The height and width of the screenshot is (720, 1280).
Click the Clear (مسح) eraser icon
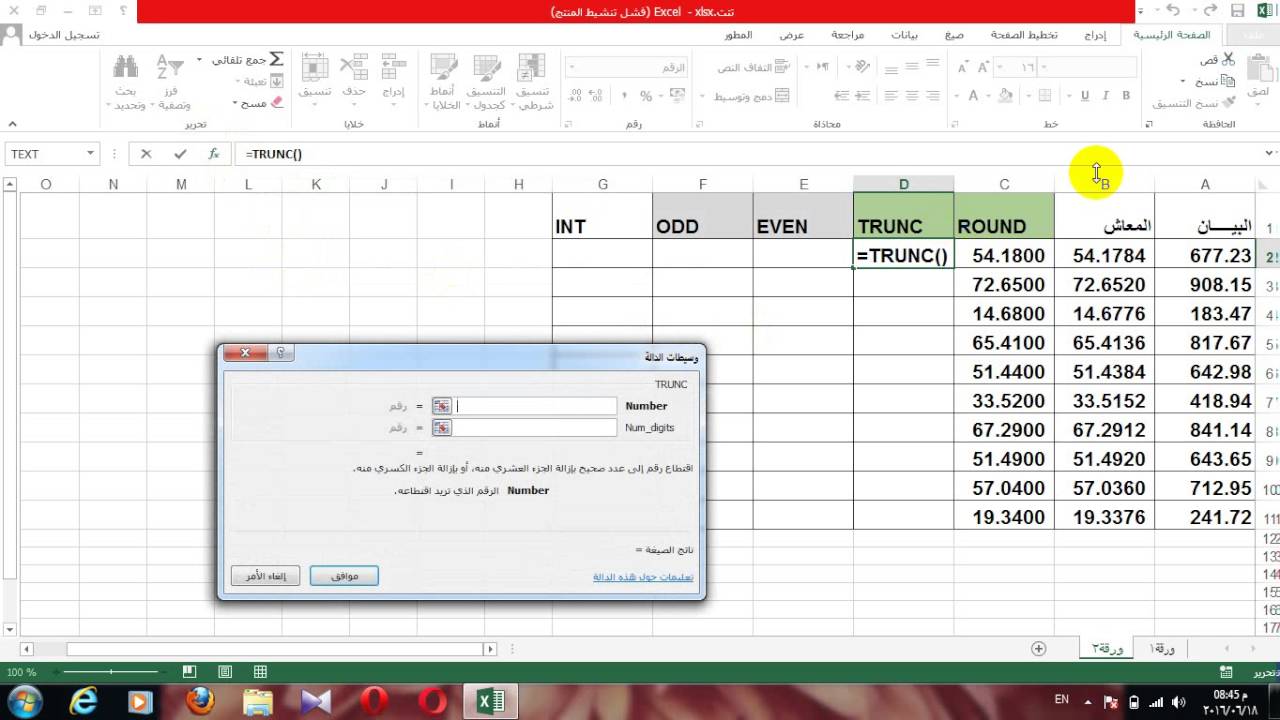[277, 103]
